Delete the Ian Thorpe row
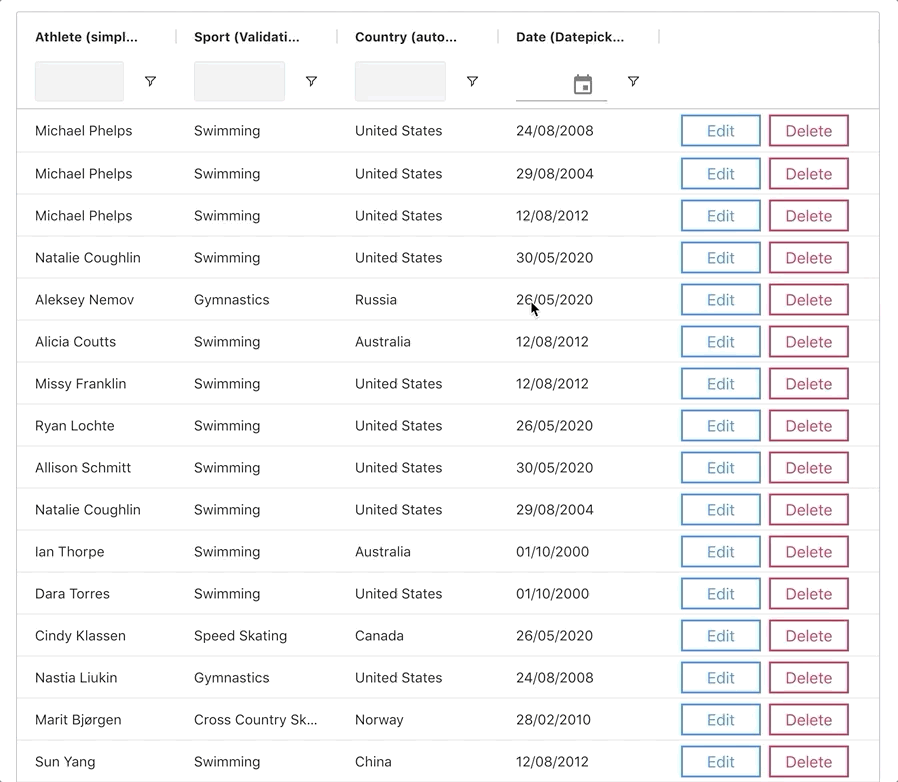The width and height of the screenshot is (898, 782). click(x=809, y=552)
